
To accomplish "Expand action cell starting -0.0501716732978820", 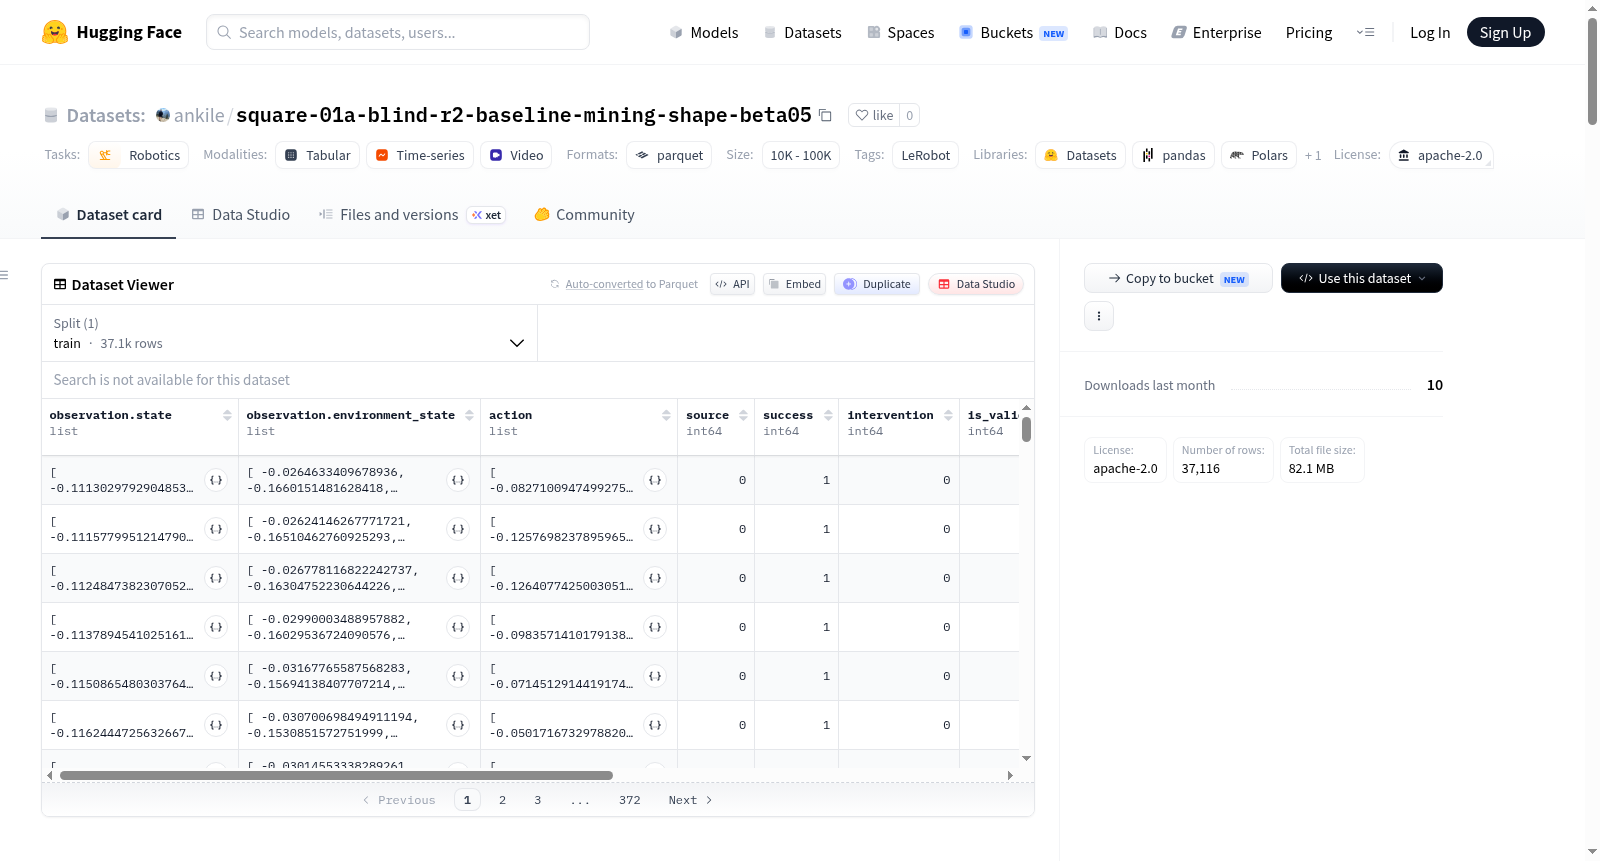I will pos(655,725).
